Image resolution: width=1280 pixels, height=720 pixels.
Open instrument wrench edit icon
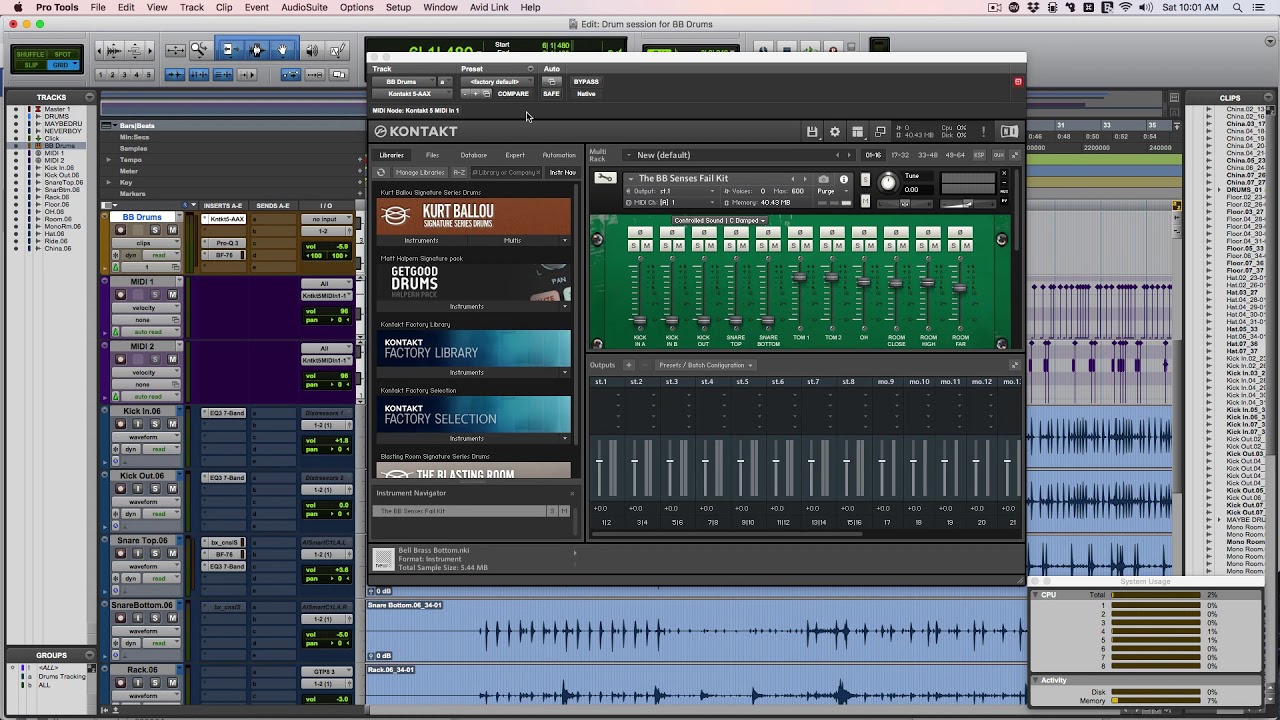tap(605, 178)
